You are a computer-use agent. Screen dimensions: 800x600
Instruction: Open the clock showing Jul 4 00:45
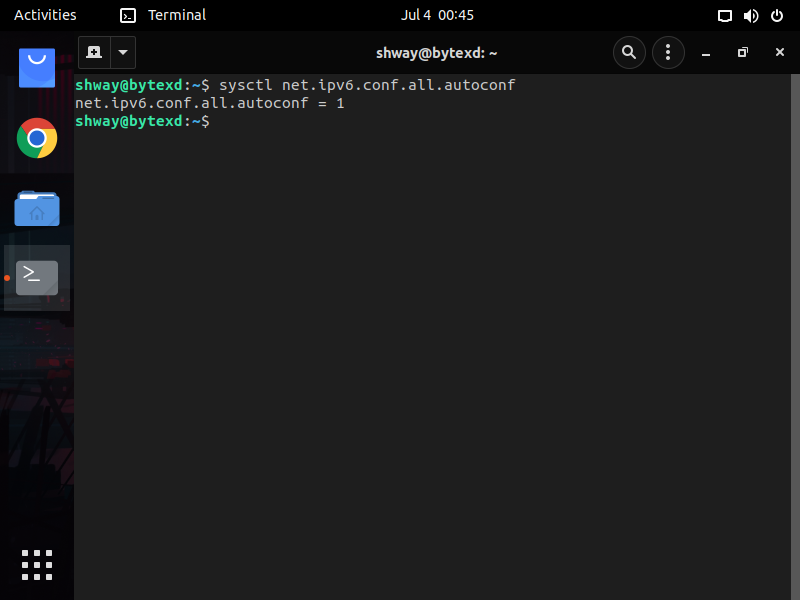click(x=437, y=15)
